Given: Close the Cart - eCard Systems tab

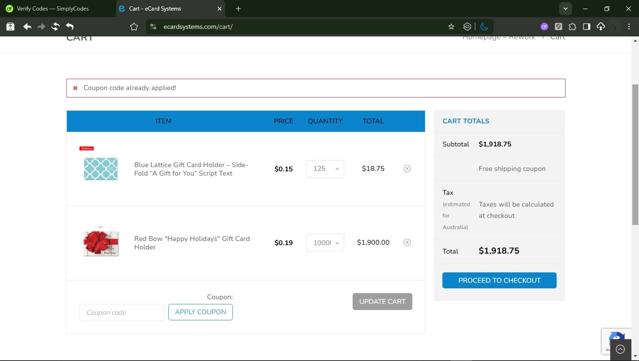Looking at the screenshot, I should click(x=219, y=9).
